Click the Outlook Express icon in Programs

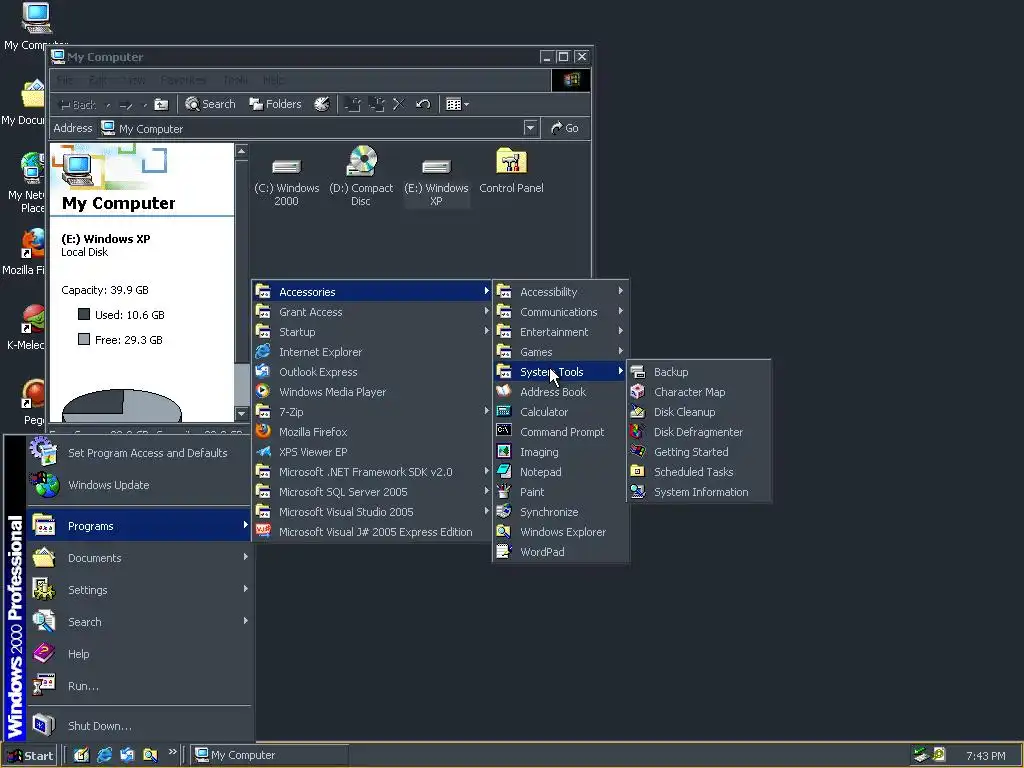coord(263,372)
